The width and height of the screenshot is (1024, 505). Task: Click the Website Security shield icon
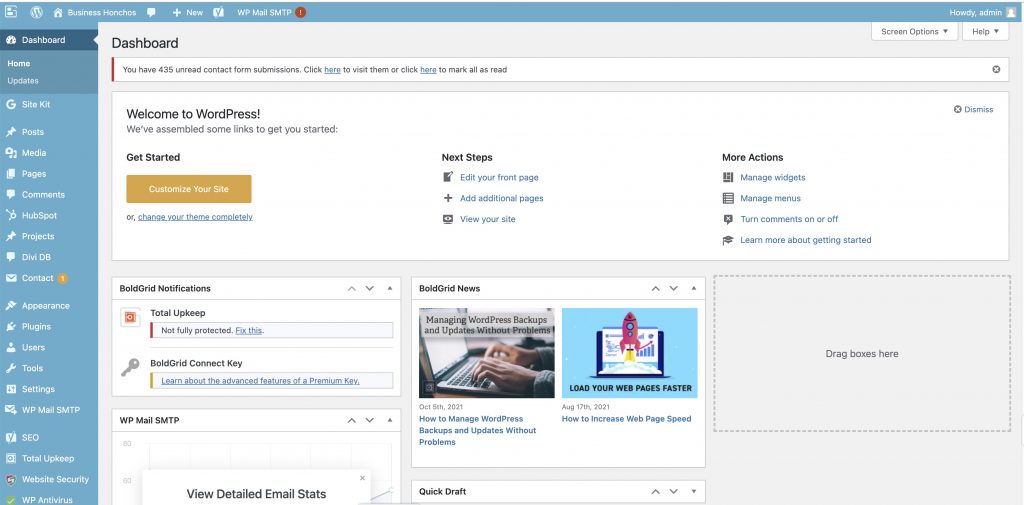click(11, 480)
